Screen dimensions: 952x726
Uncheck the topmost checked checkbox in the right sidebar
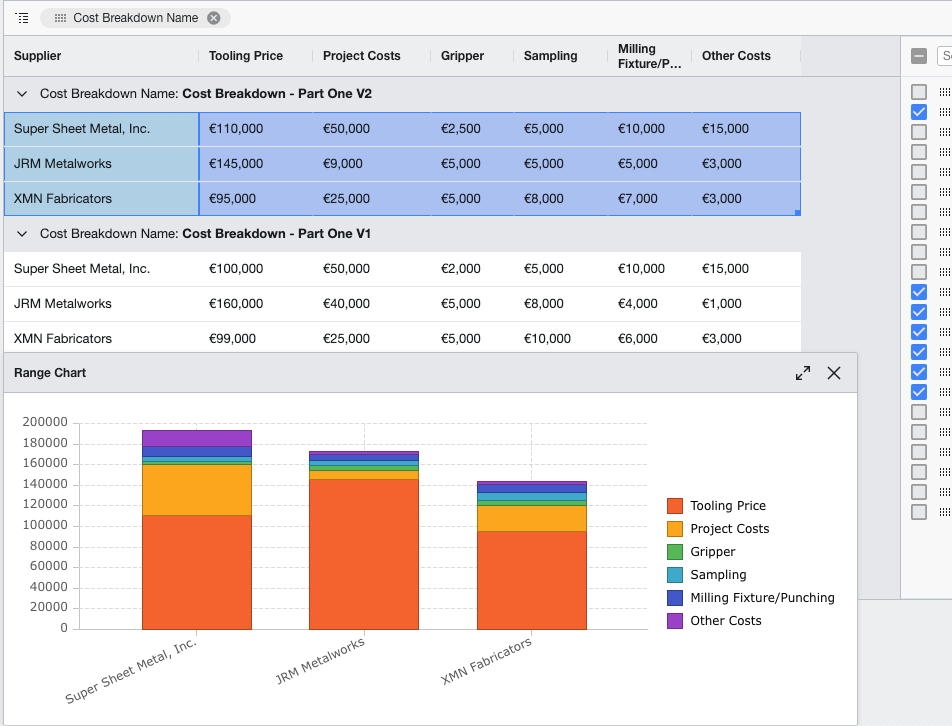click(918, 112)
